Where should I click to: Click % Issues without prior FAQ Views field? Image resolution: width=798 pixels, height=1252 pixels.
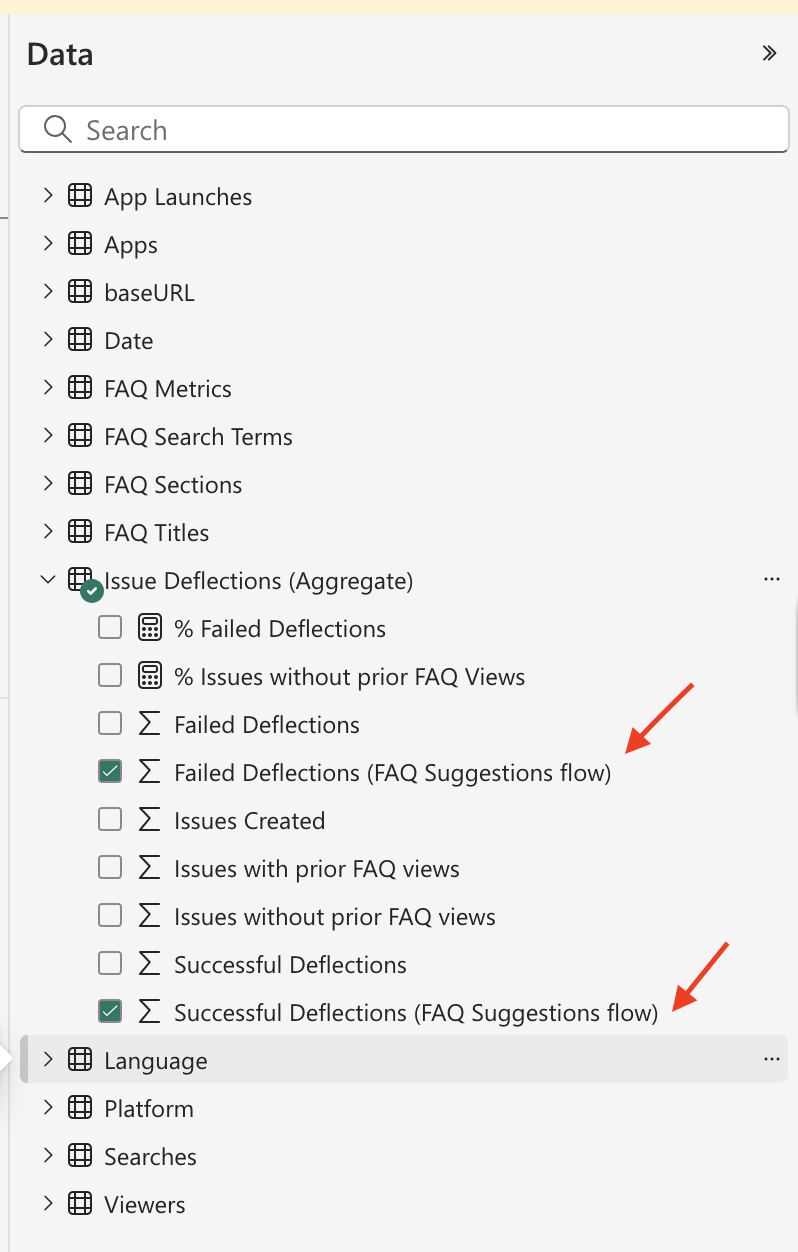click(349, 677)
